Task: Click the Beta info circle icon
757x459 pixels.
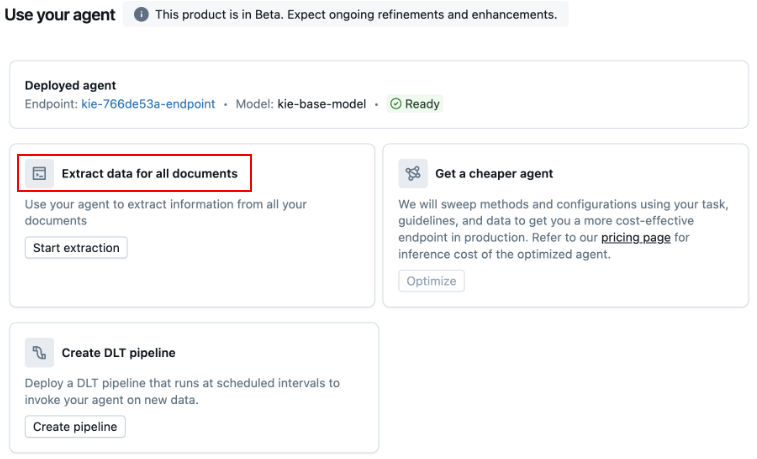Action: 141,14
